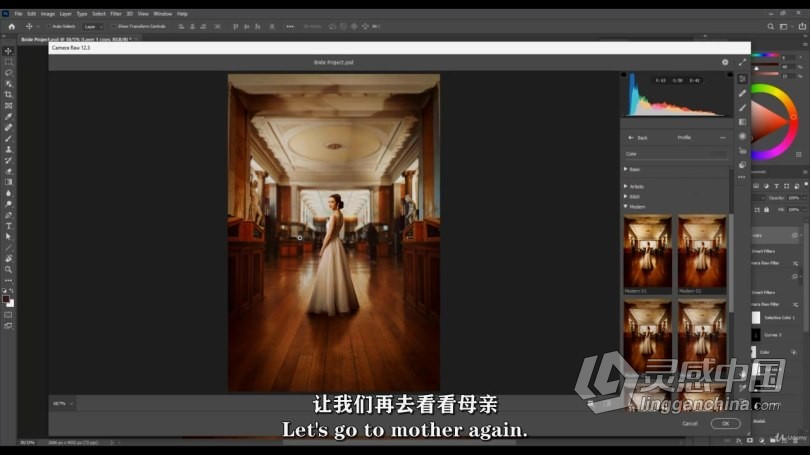
Task: Select the Gradient tool
Action: [x=8, y=182]
